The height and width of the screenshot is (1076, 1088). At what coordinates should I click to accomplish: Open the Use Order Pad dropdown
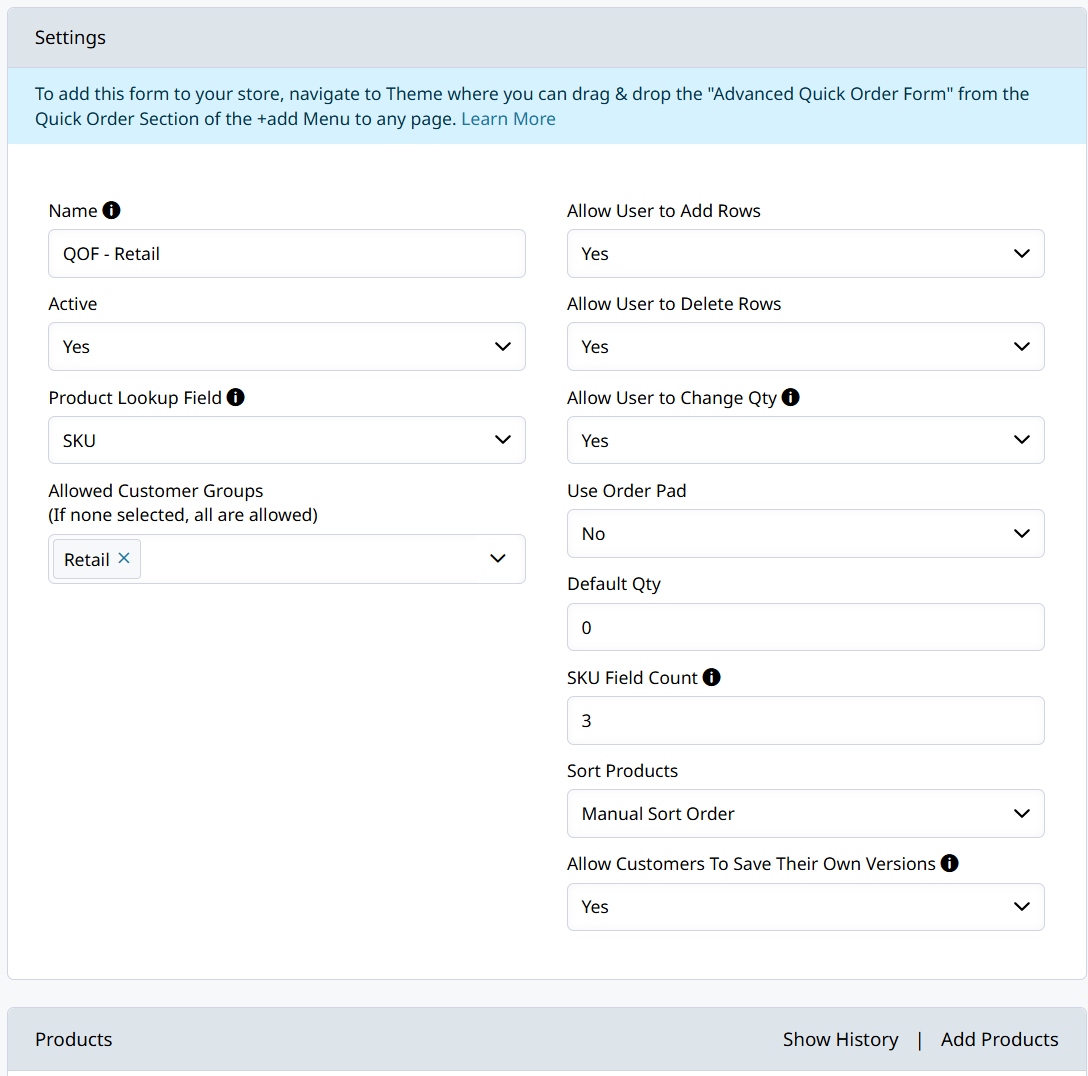point(806,533)
